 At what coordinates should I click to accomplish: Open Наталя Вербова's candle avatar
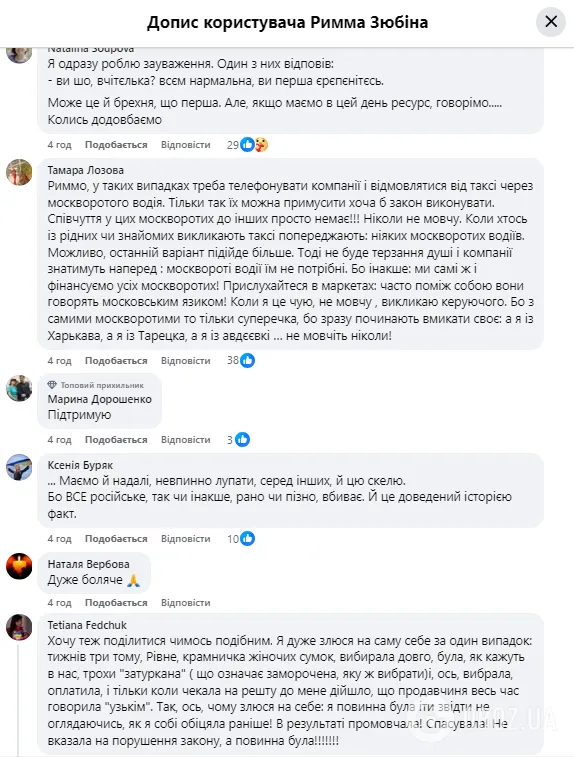[x=19, y=566]
